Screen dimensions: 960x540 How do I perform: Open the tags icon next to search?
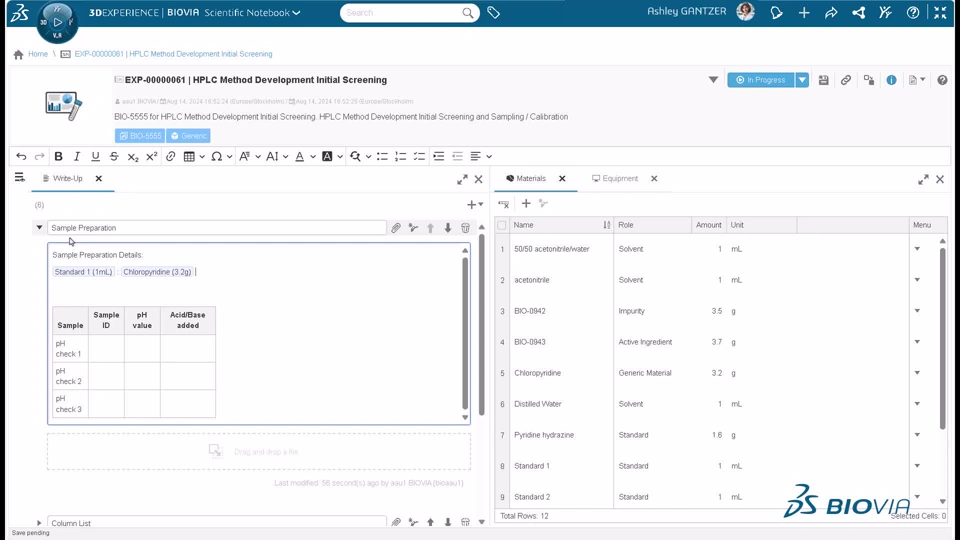pyautogui.click(x=493, y=12)
